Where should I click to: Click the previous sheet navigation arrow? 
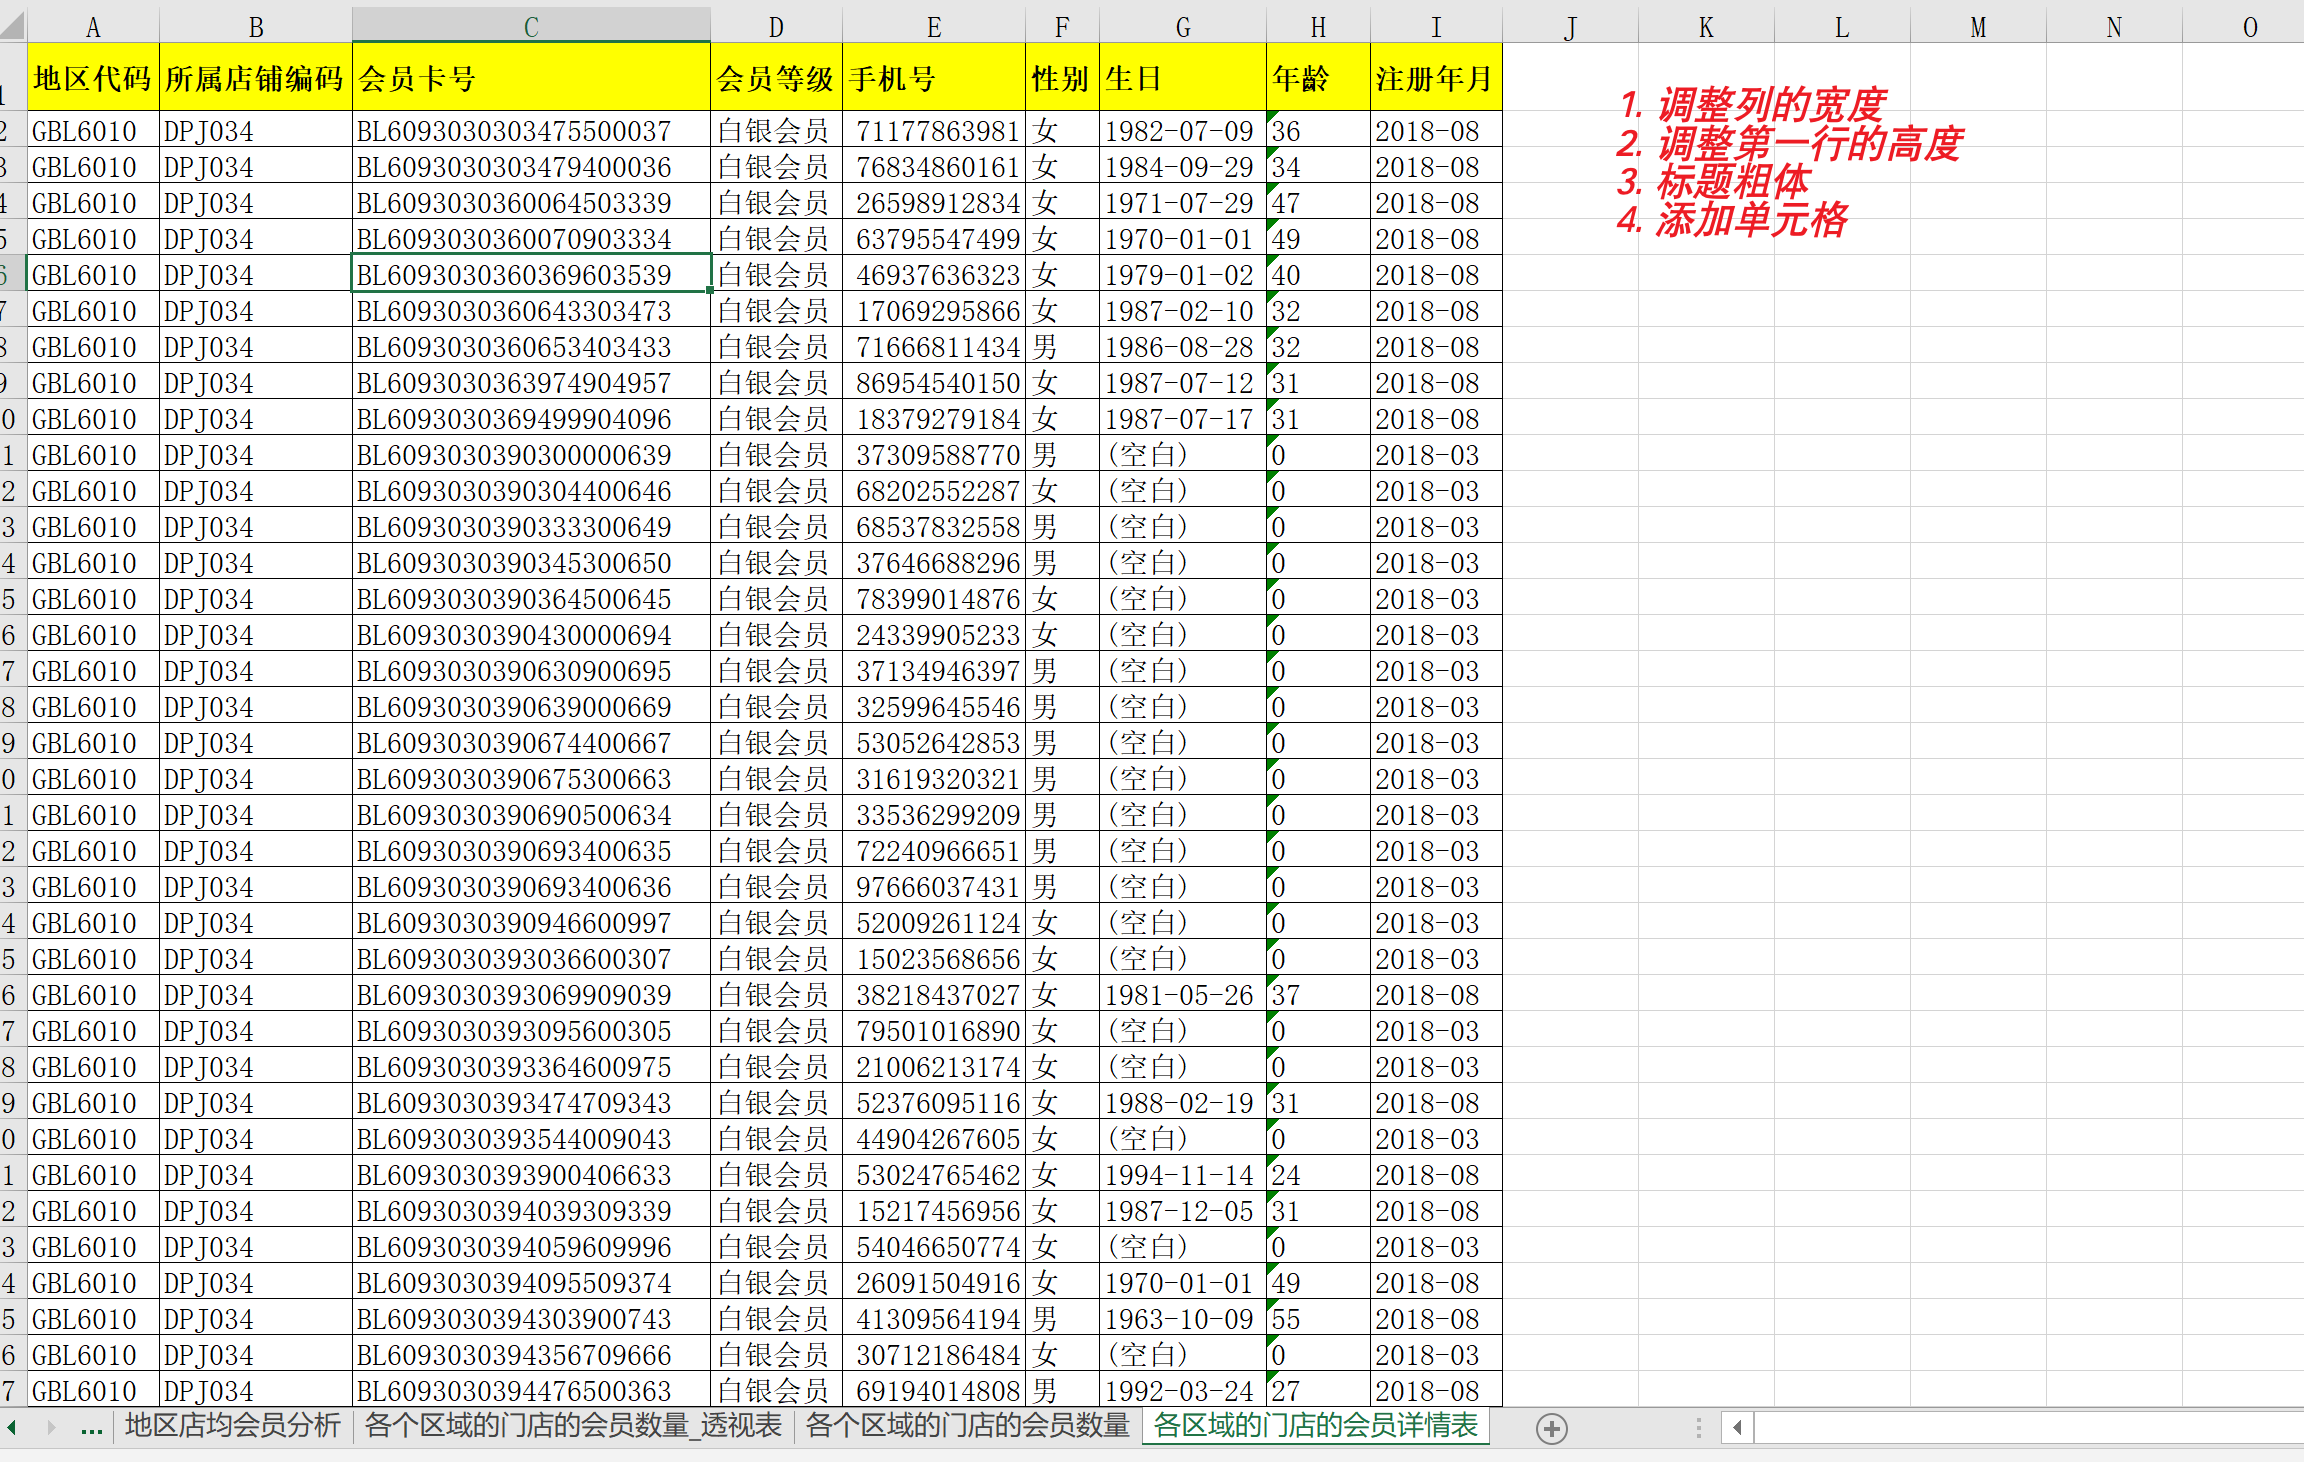point(12,1428)
